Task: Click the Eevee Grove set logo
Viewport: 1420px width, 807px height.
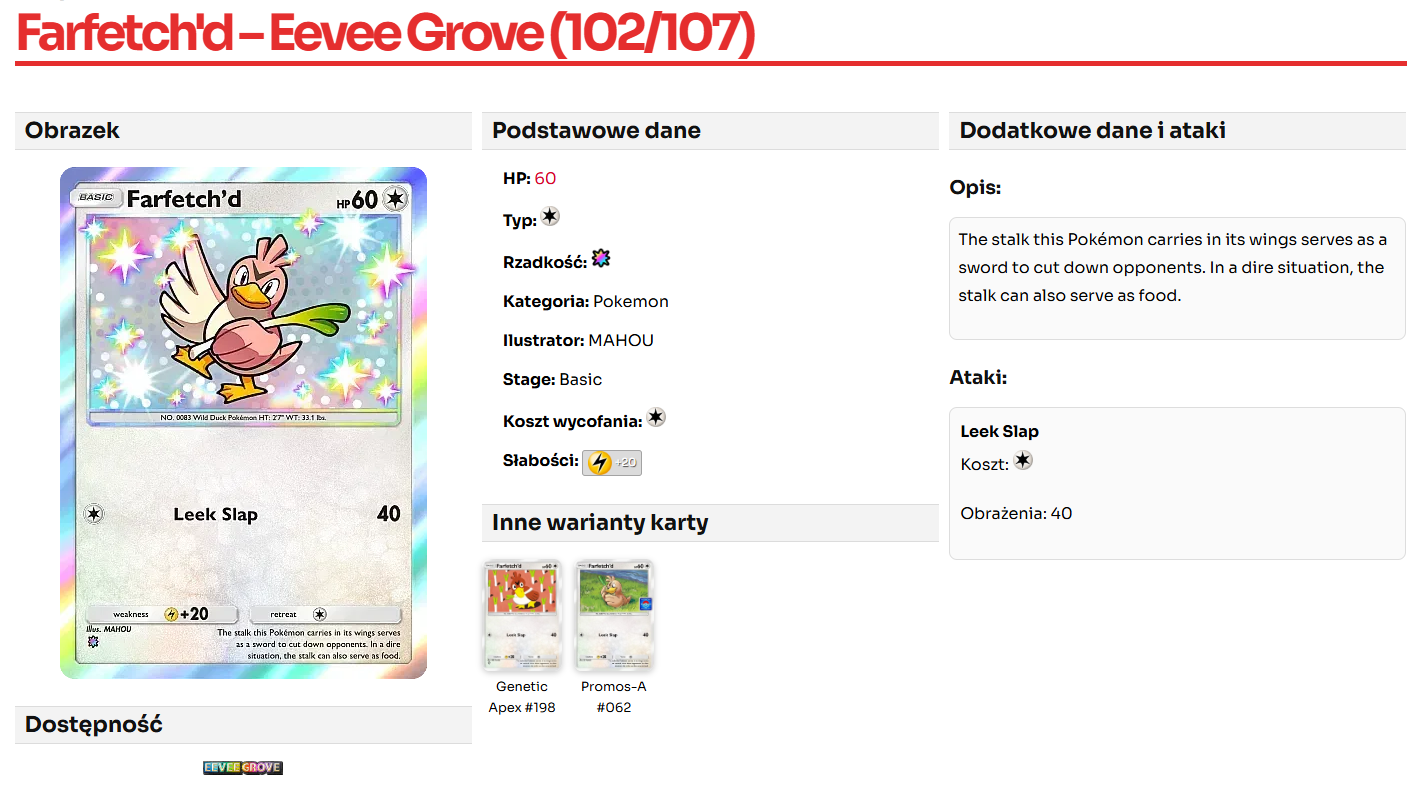Action: 243,768
